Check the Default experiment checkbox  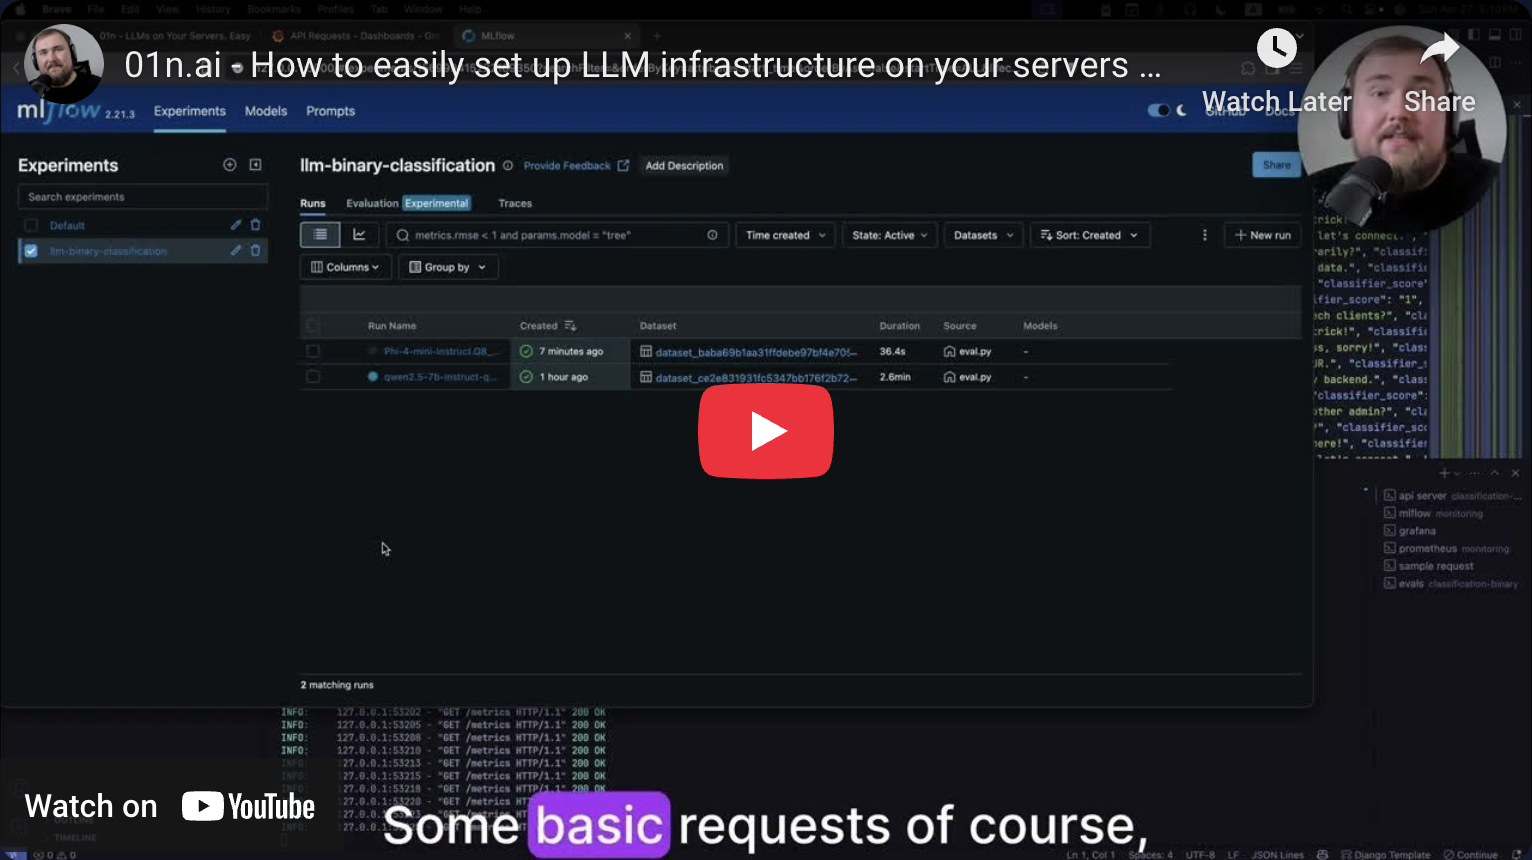(x=31, y=225)
